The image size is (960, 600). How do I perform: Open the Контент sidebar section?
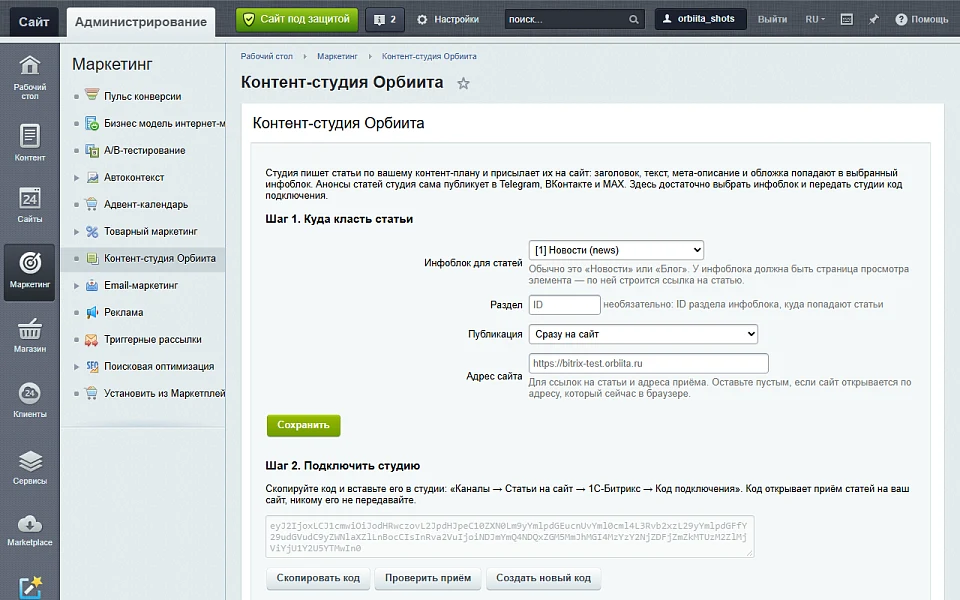(x=29, y=142)
